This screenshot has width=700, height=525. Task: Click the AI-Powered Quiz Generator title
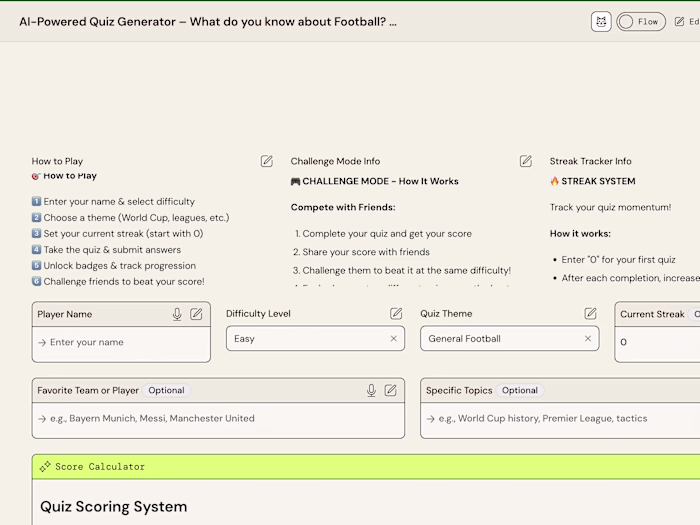208,22
